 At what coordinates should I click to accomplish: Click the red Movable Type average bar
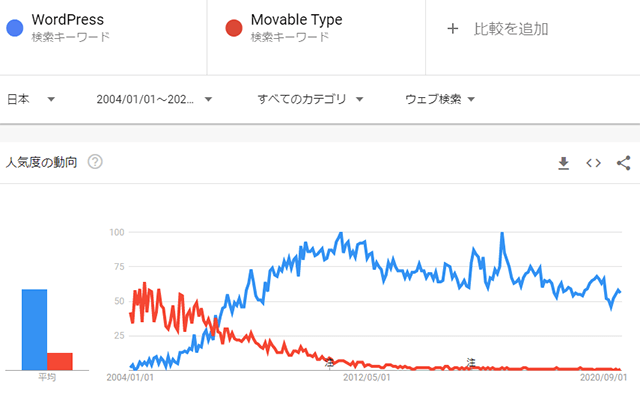click(60, 361)
